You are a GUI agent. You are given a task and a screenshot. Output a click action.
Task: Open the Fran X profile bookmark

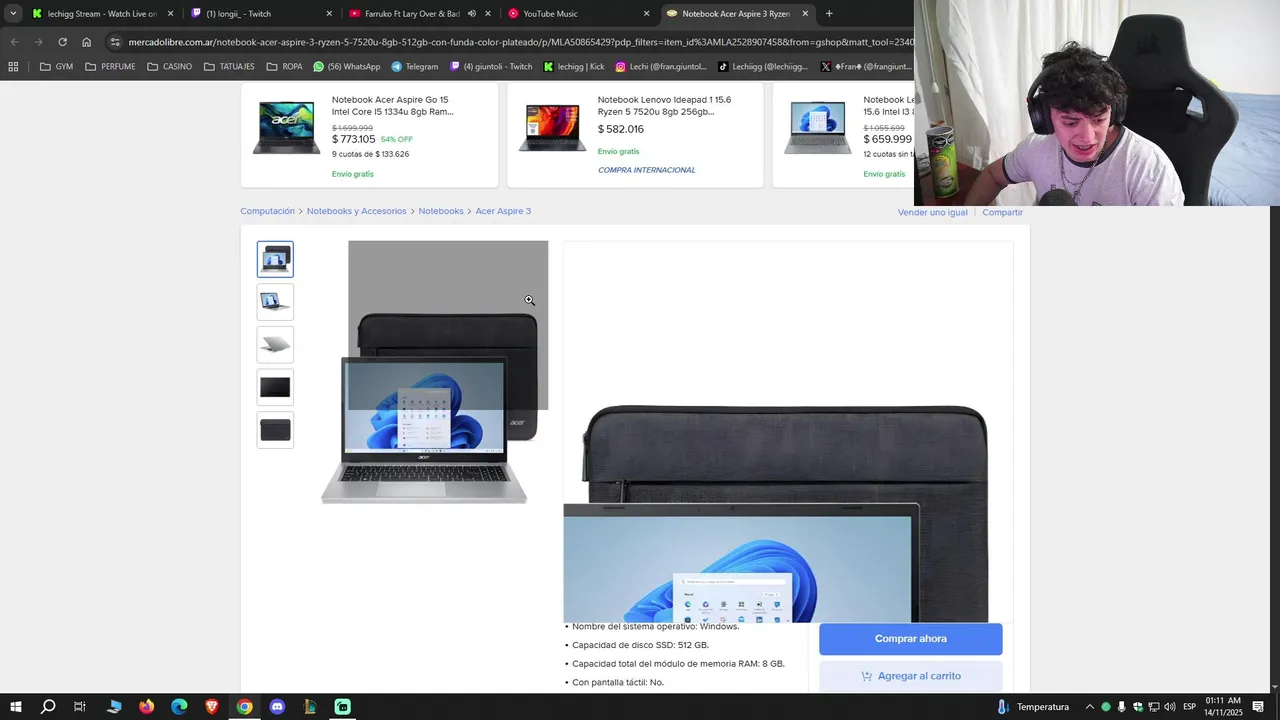coord(865,67)
